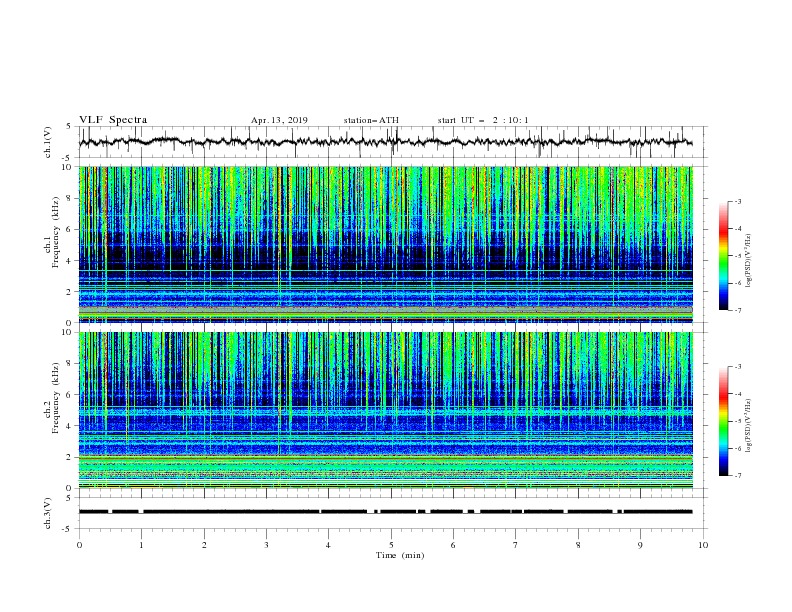Click the time-axis tick label '5'
792x612 pixels.
391,545
